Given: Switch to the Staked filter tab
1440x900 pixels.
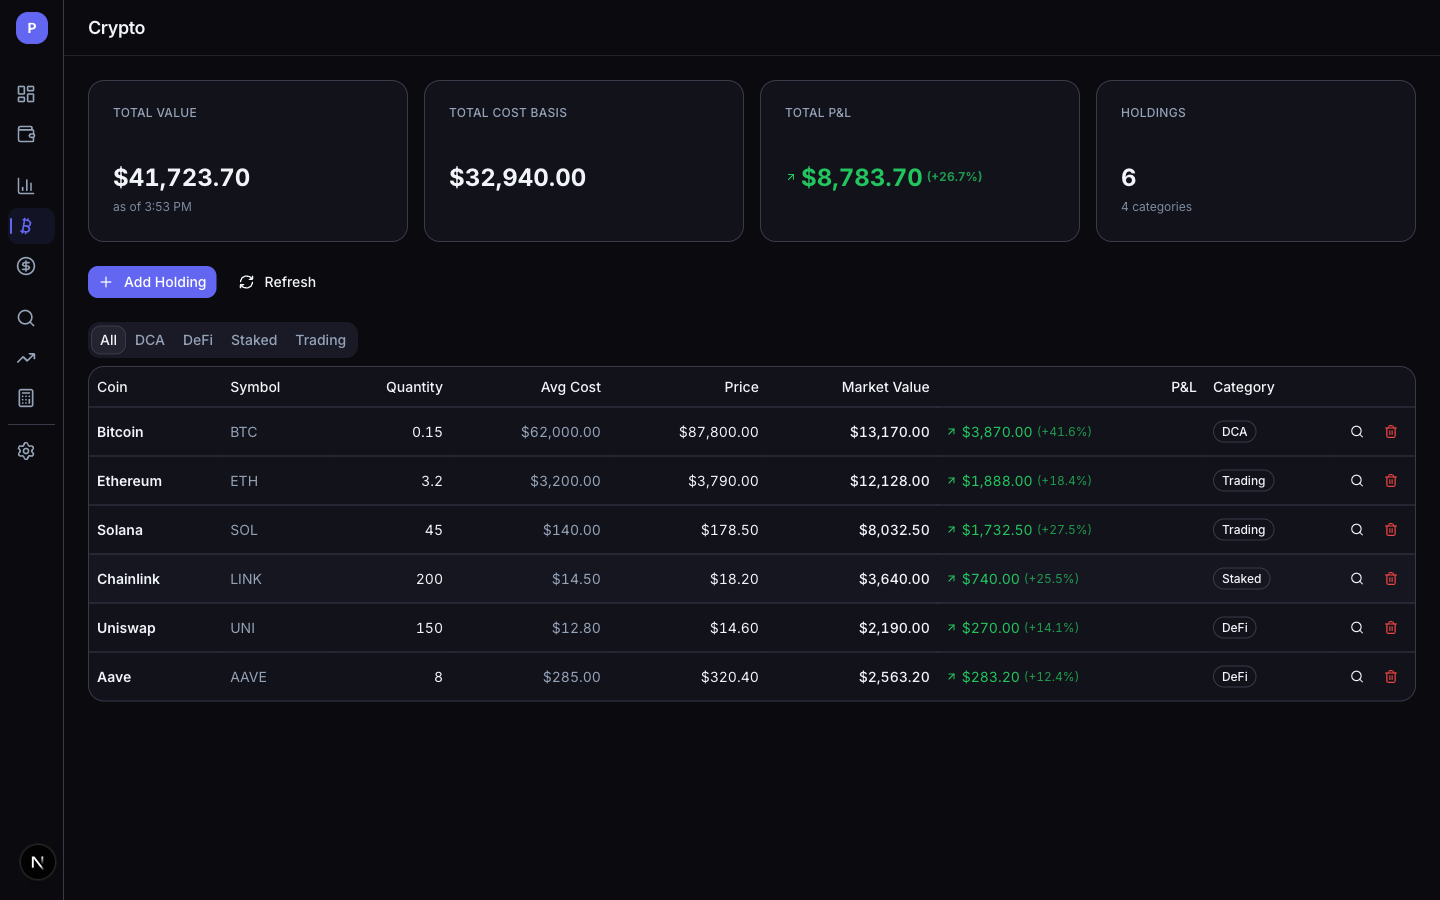Looking at the screenshot, I should tap(254, 340).
